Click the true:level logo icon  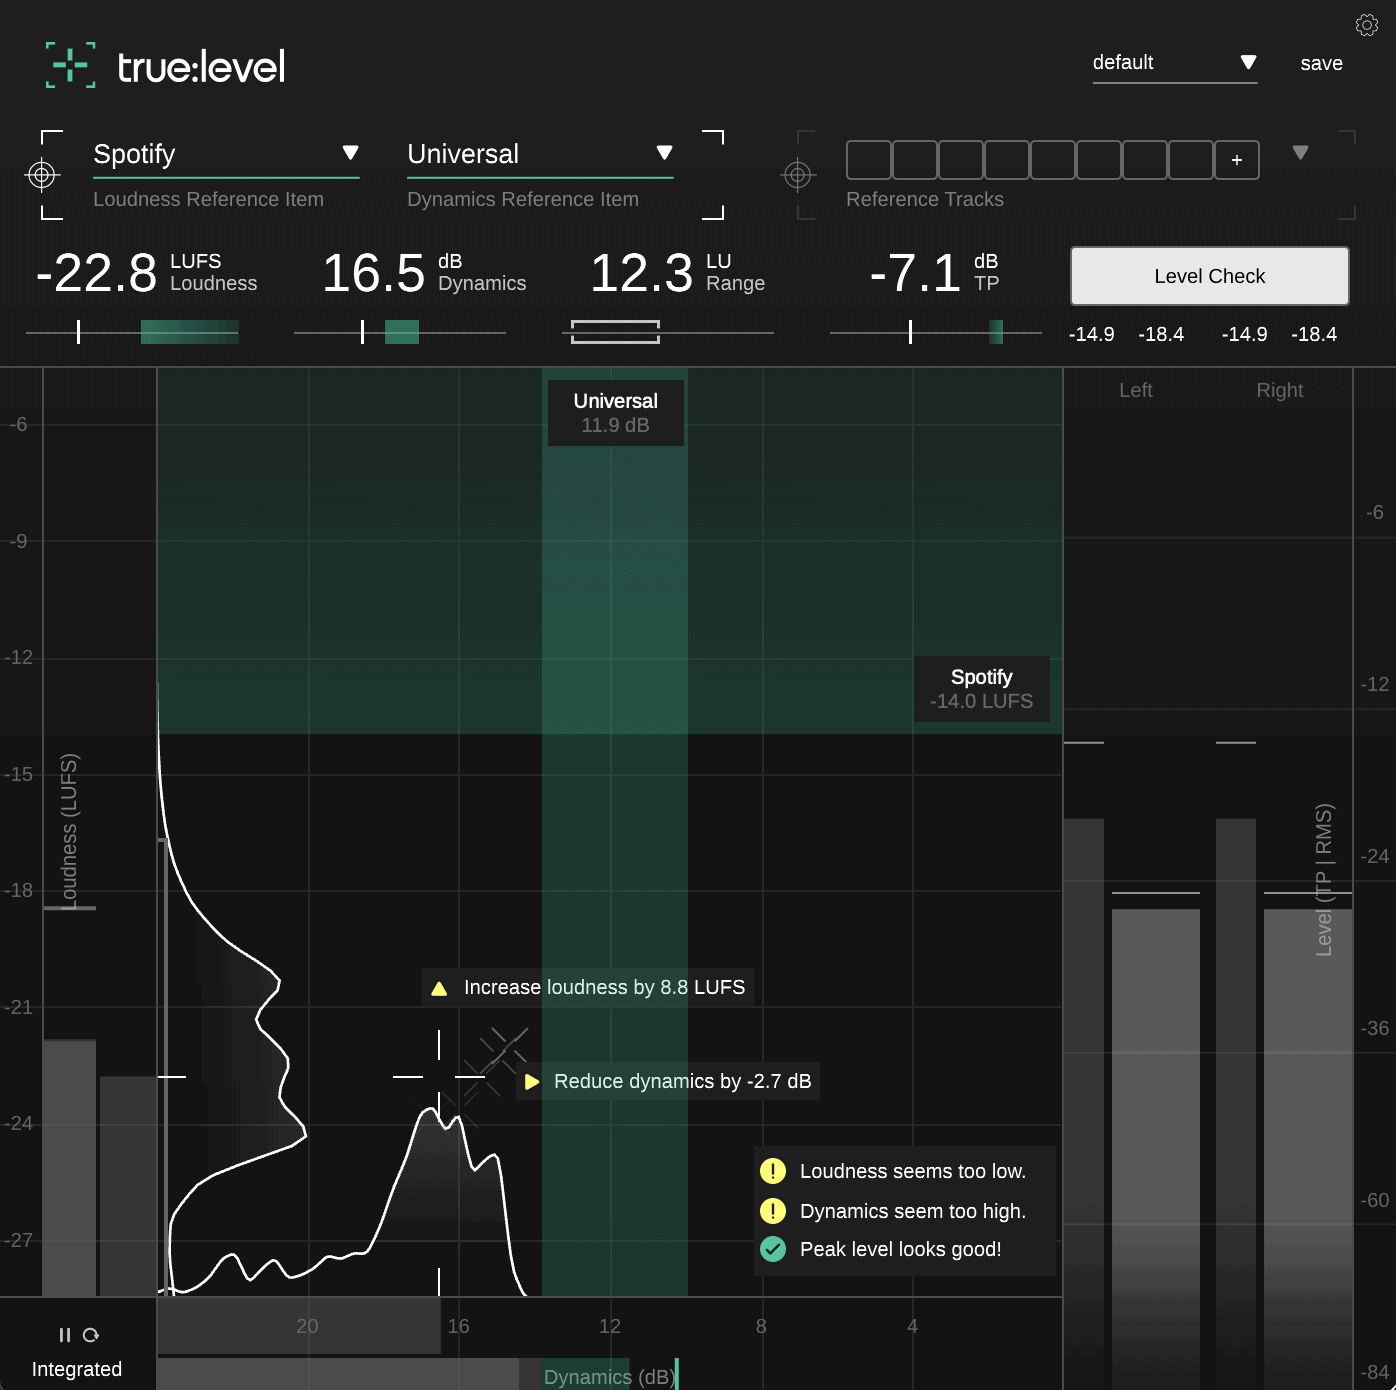pyautogui.click(x=71, y=65)
